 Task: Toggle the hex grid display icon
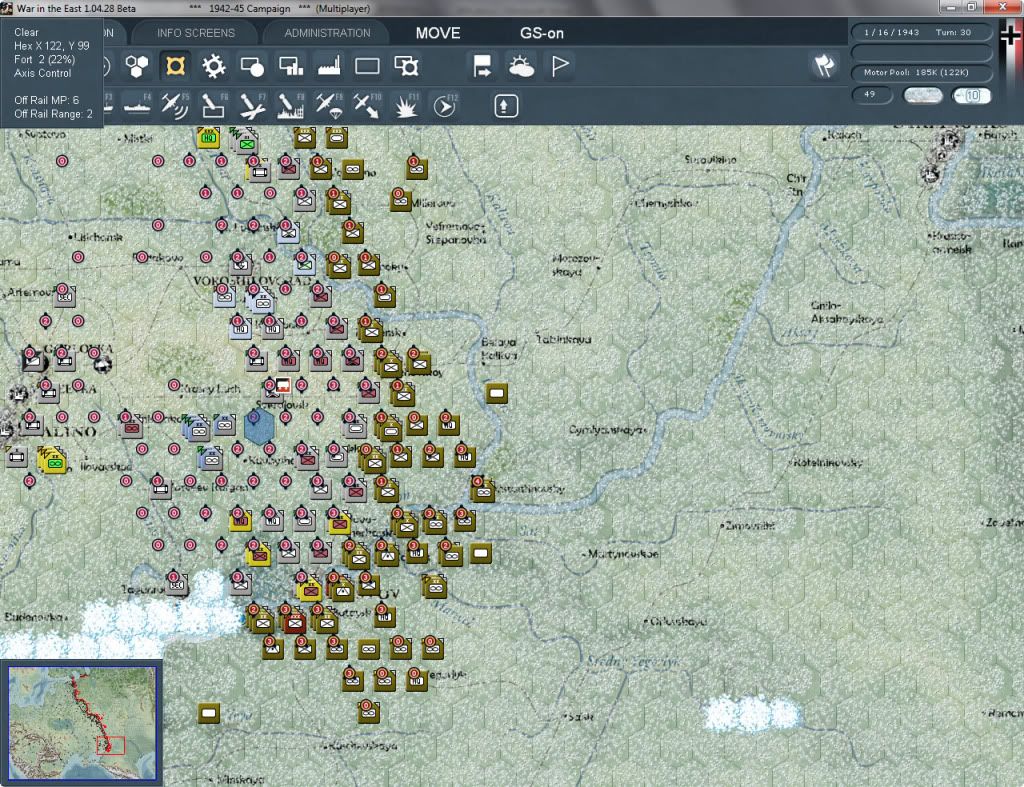point(136,66)
